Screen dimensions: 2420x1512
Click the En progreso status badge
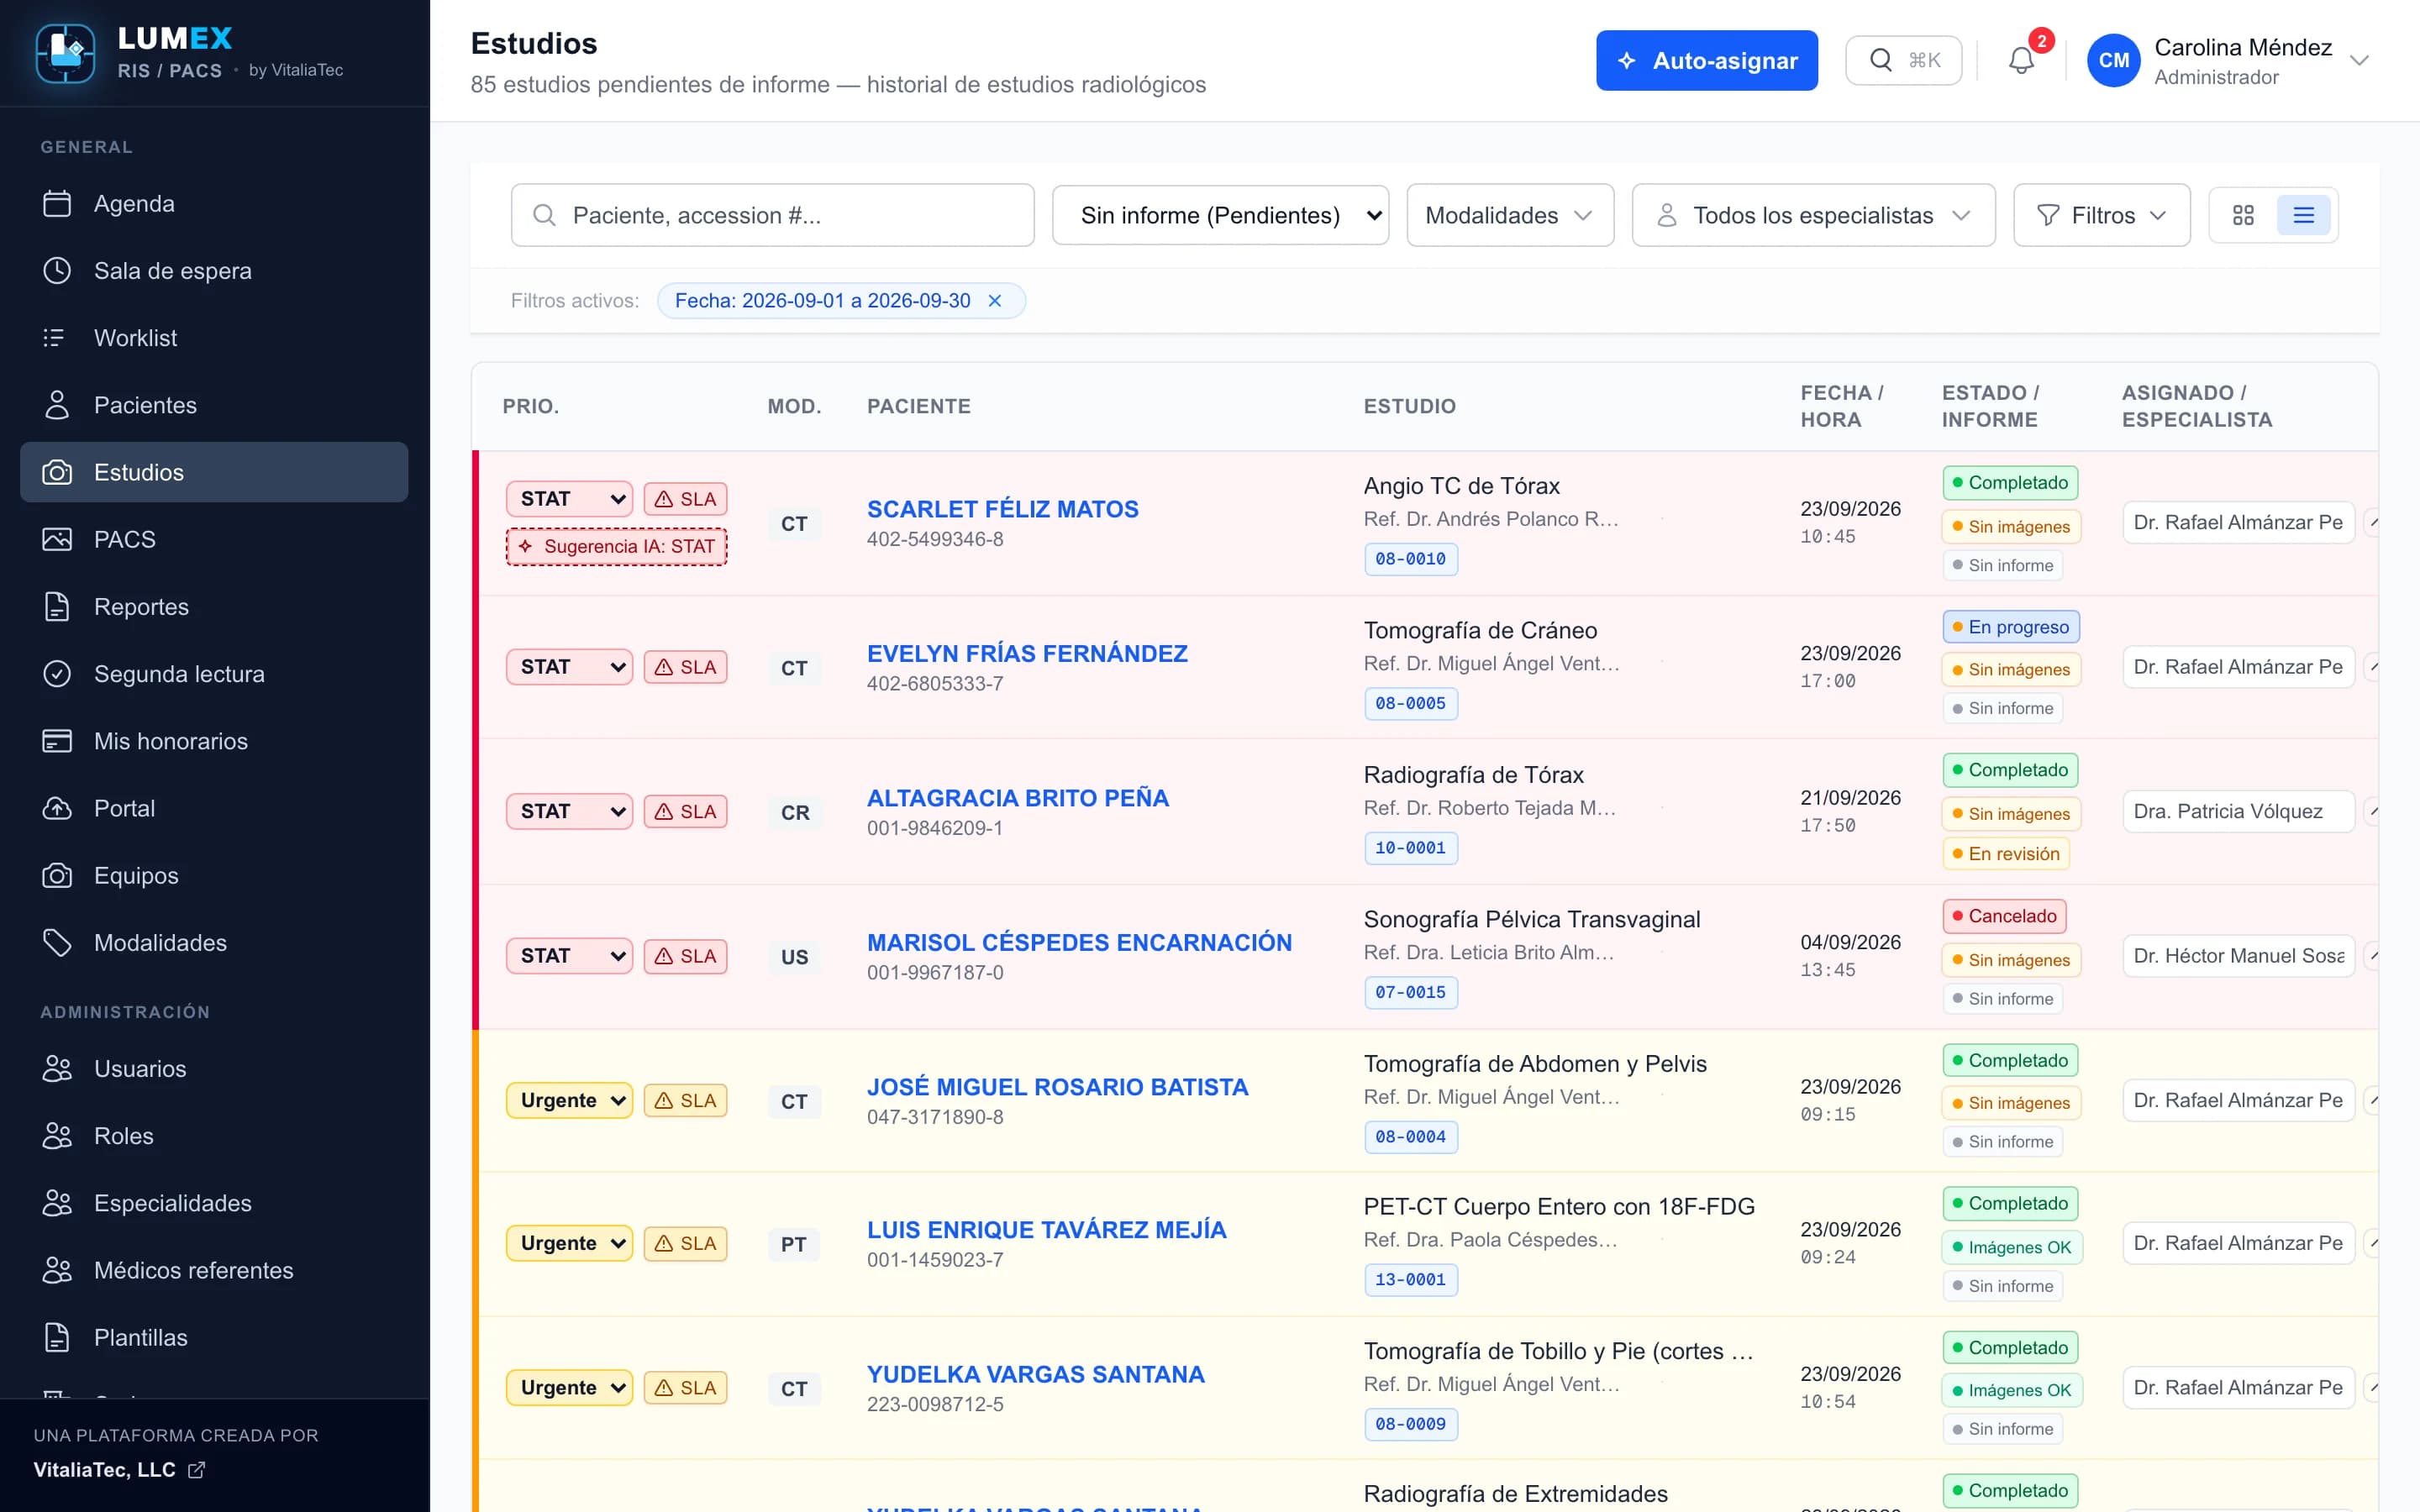2010,627
